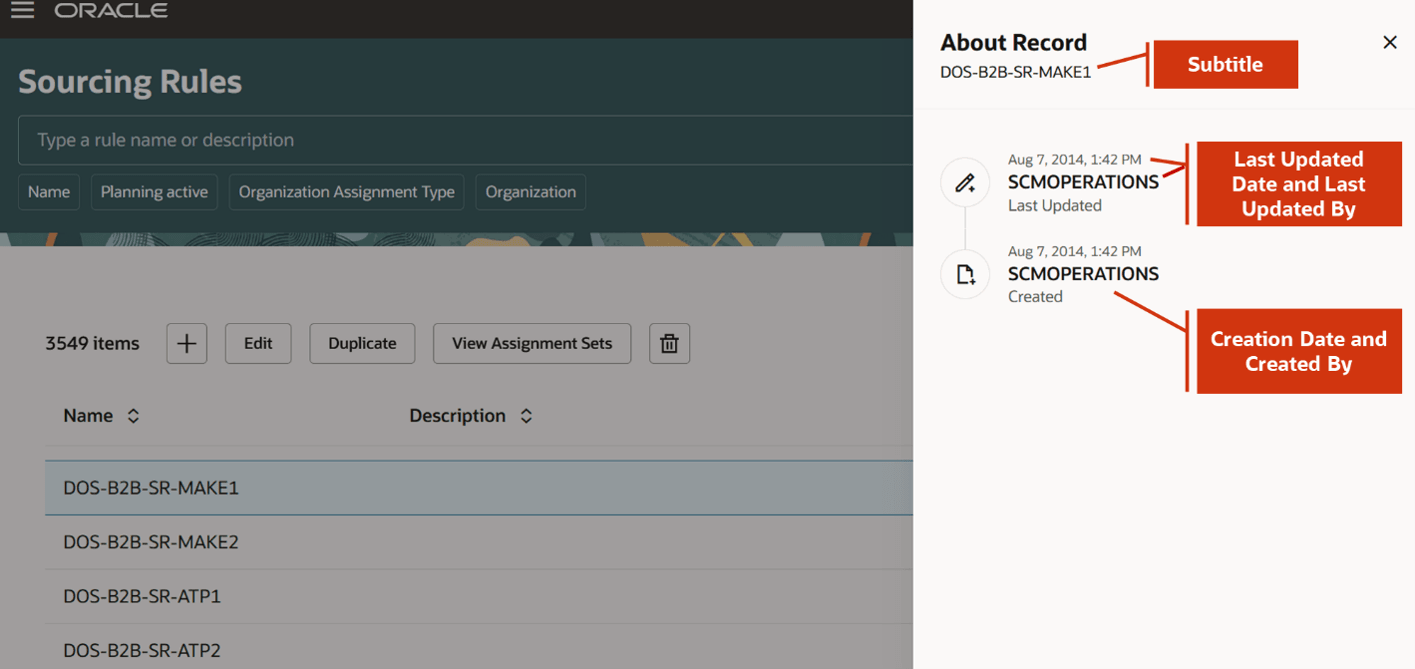Image resolution: width=1415 pixels, height=669 pixels.
Task: Focus the rule name search field
Action: (465, 140)
